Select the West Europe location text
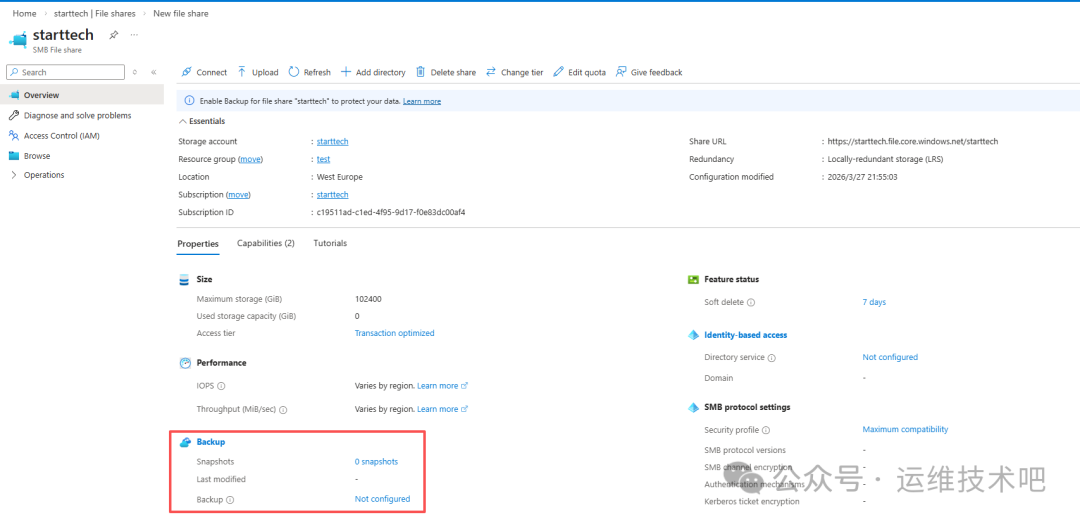This screenshot has width=1080, height=522. pos(340,177)
